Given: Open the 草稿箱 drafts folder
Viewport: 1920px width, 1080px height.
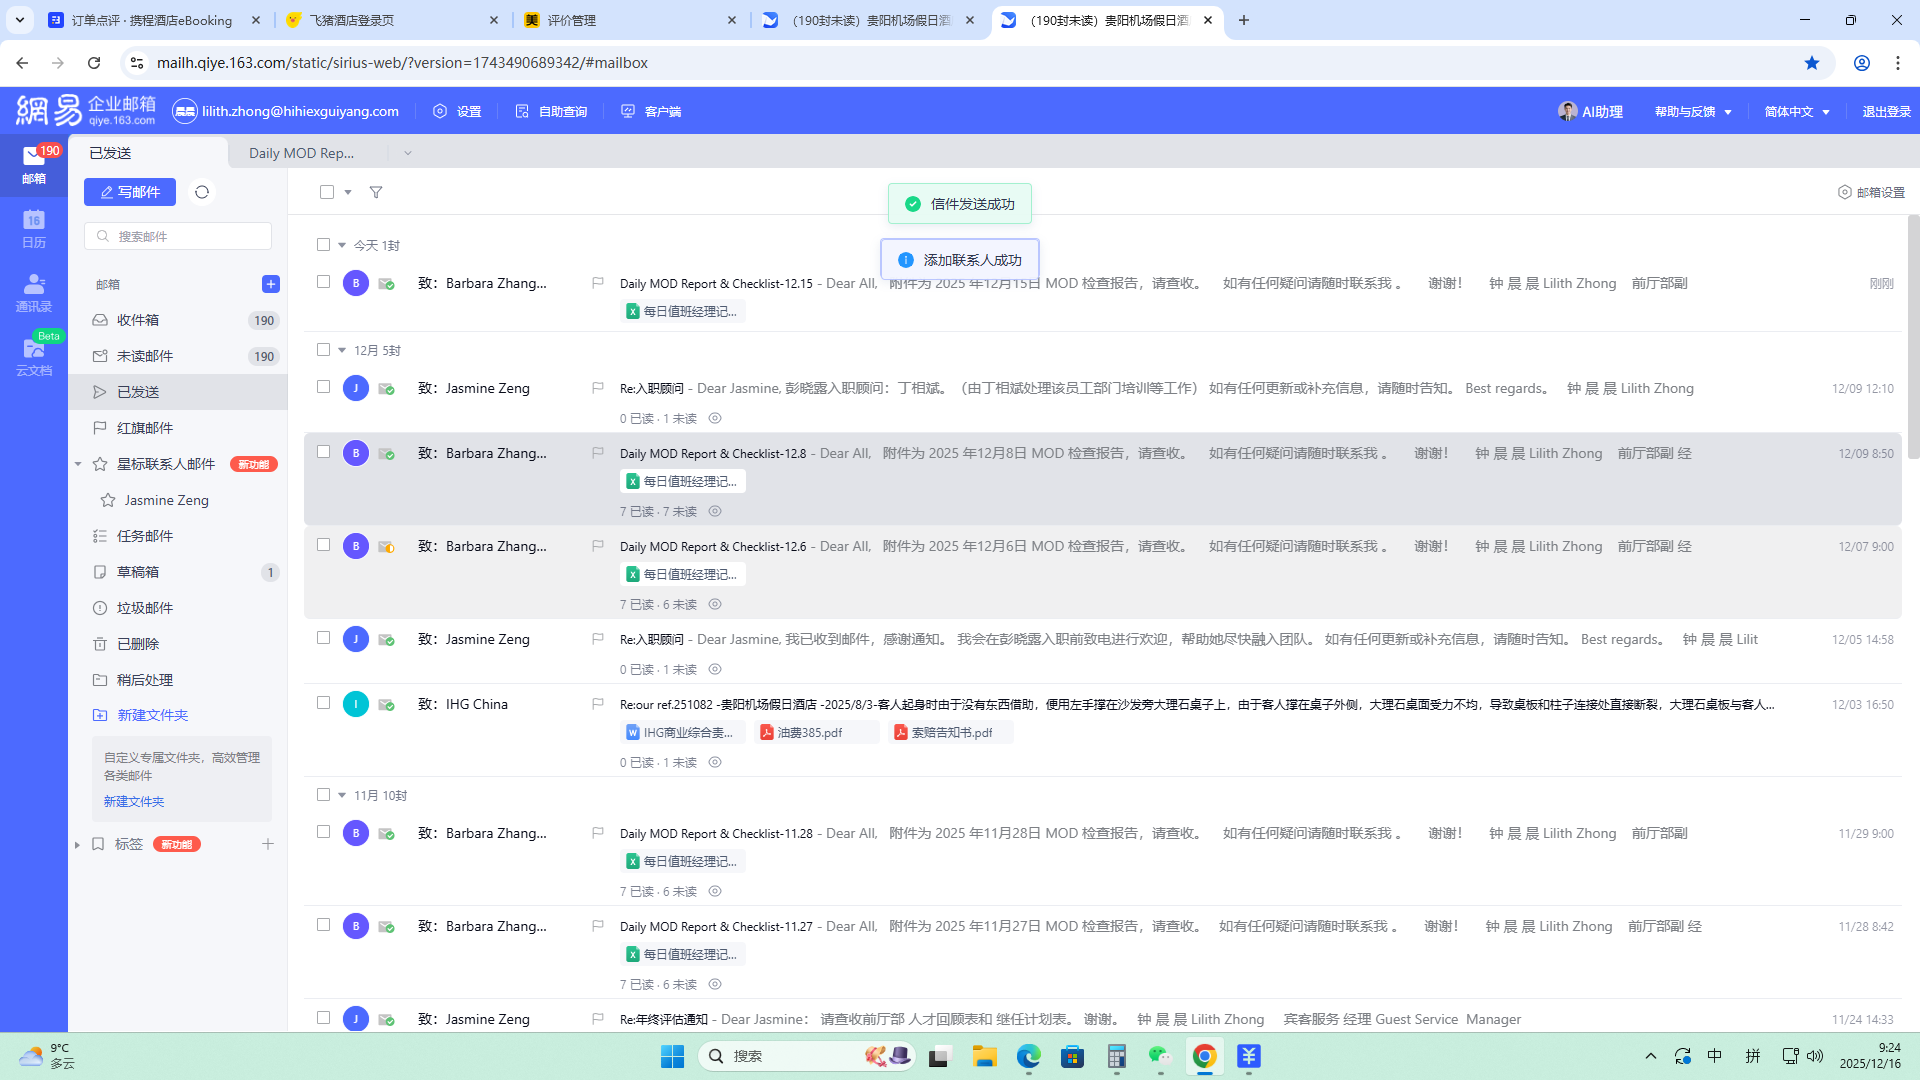Looking at the screenshot, I should click(x=138, y=572).
